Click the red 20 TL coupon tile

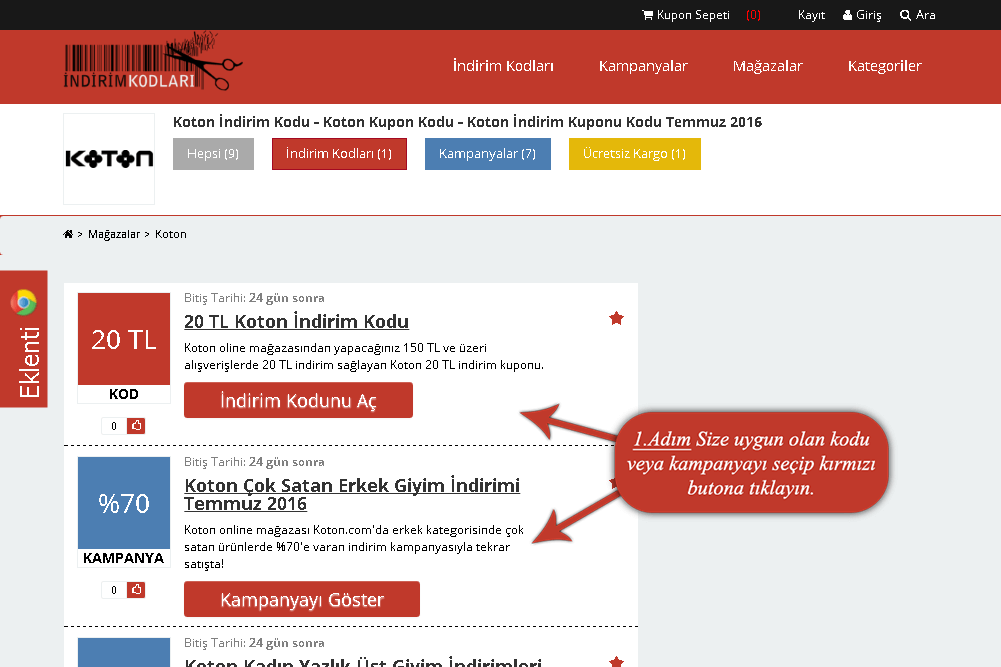[x=124, y=339]
